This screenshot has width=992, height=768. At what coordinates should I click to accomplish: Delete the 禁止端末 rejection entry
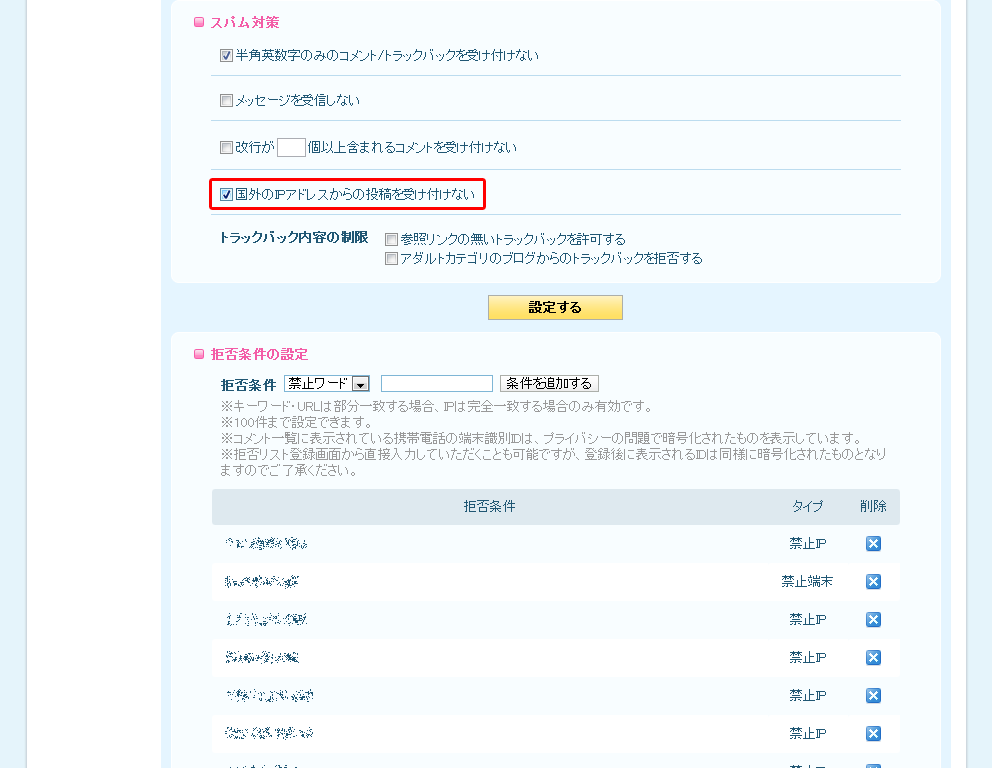click(x=873, y=581)
